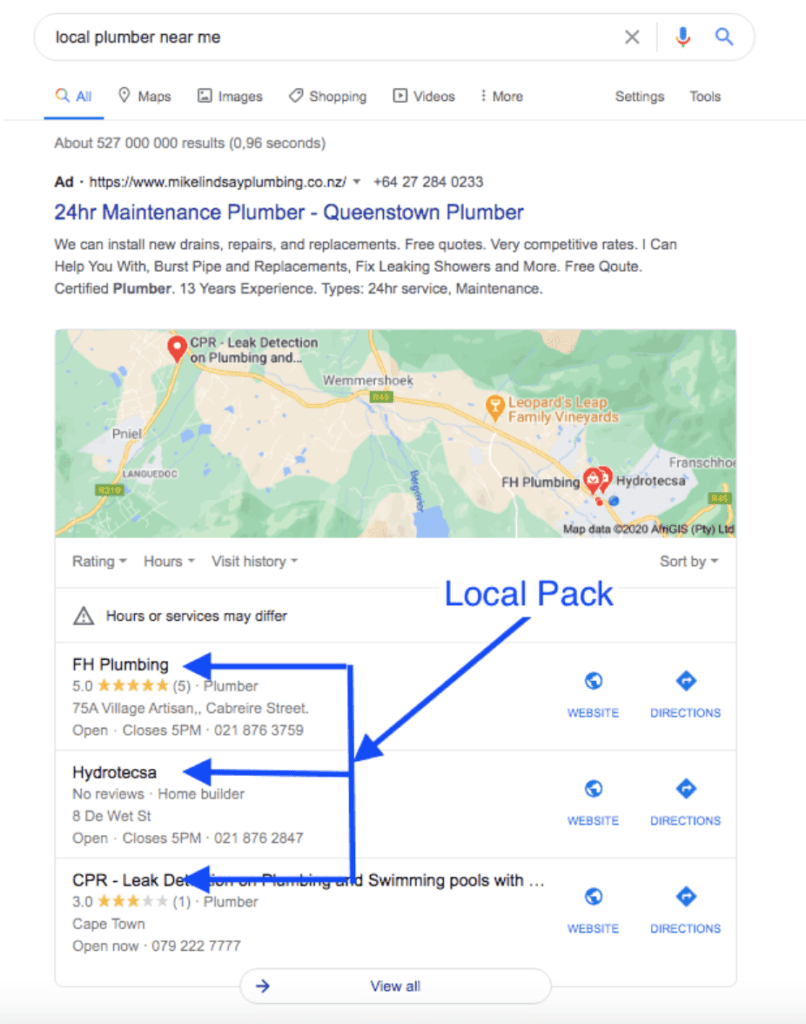Expand the Rating filter dropdown
Image resolution: width=806 pixels, height=1024 pixels.
coord(99,562)
